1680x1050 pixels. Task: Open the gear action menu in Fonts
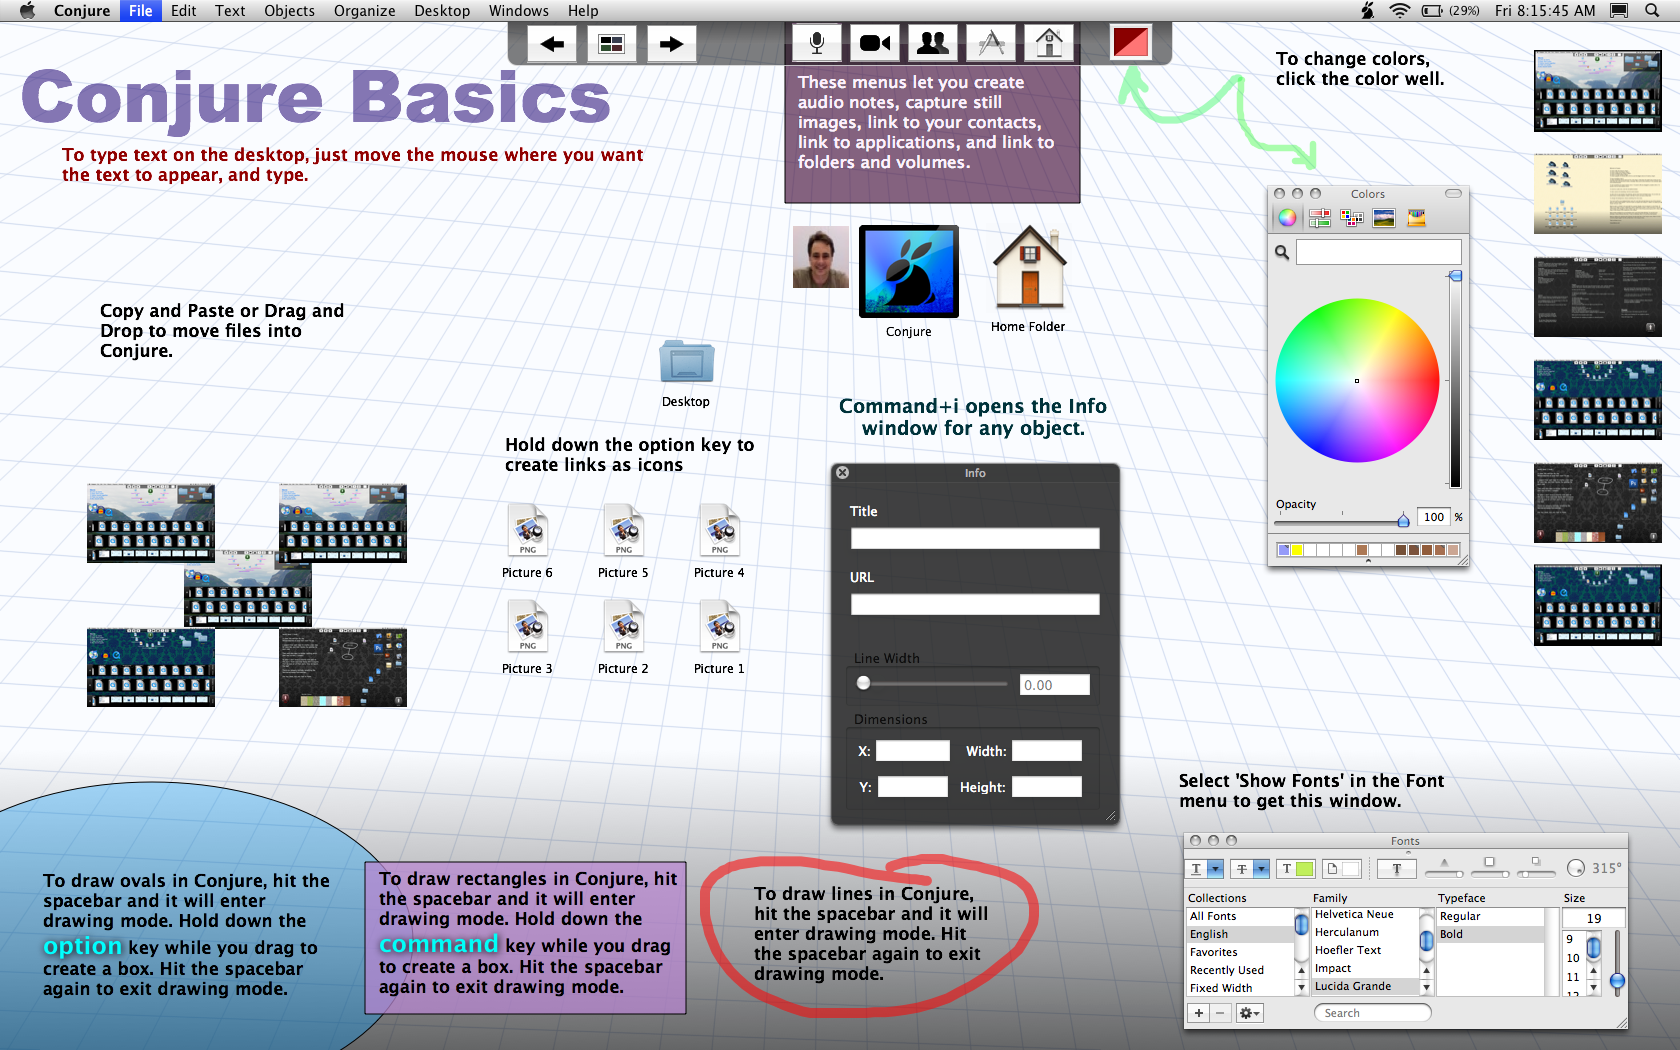point(1250,1013)
